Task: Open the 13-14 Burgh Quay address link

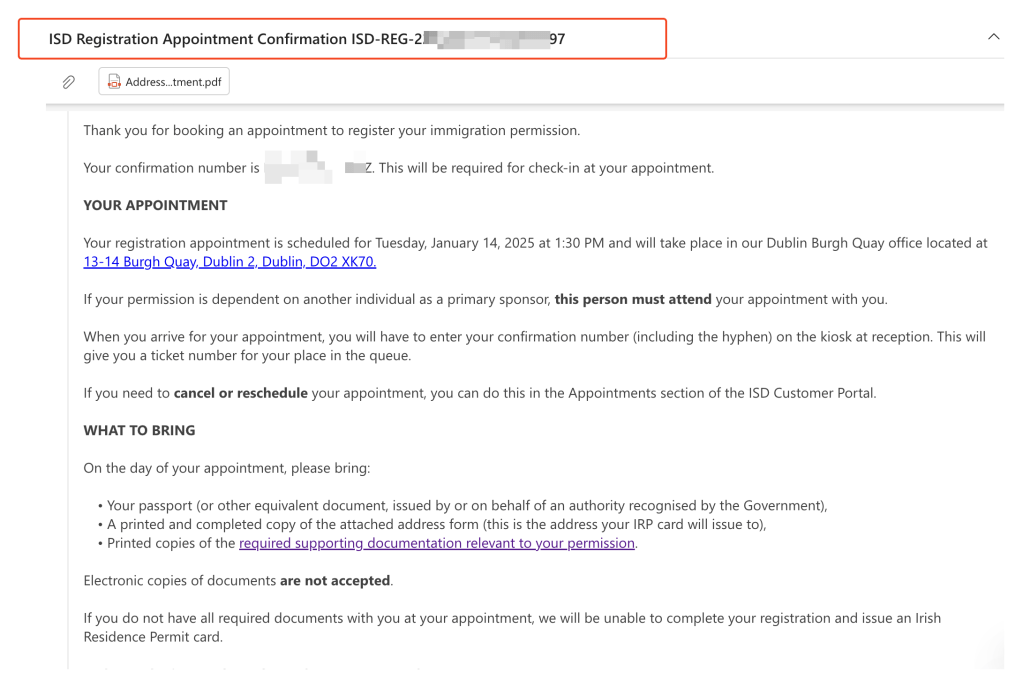Action: click(229, 262)
